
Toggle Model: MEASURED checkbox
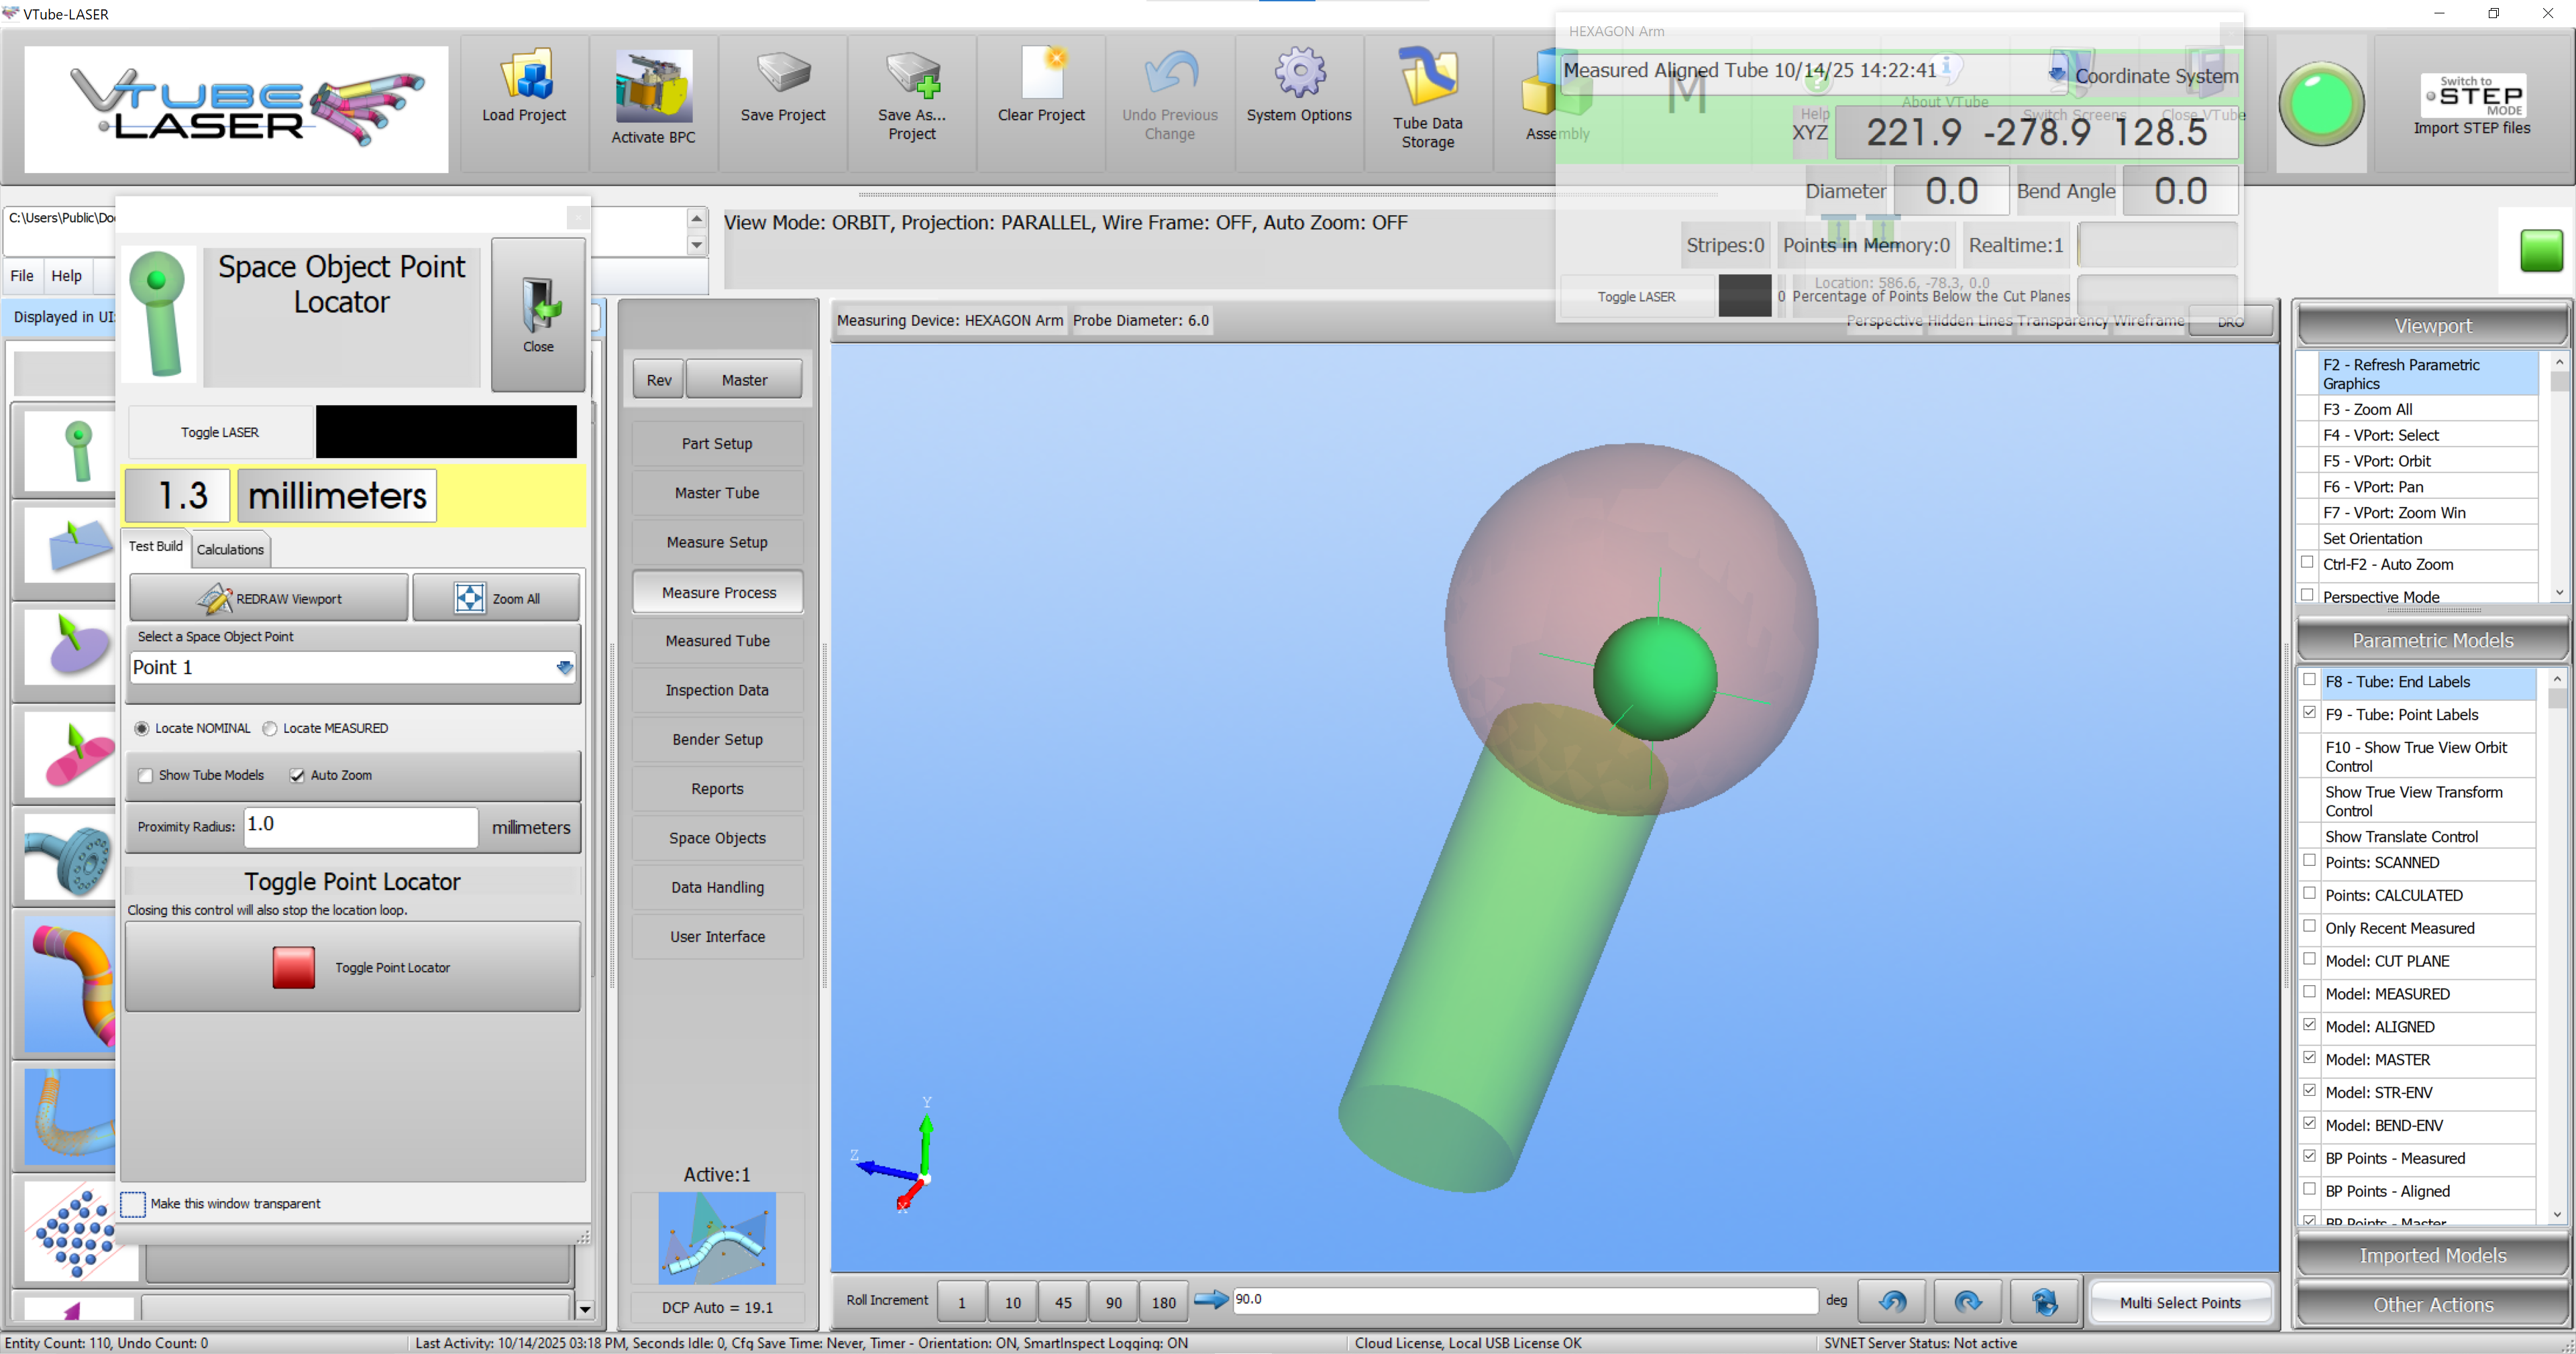click(x=2309, y=992)
